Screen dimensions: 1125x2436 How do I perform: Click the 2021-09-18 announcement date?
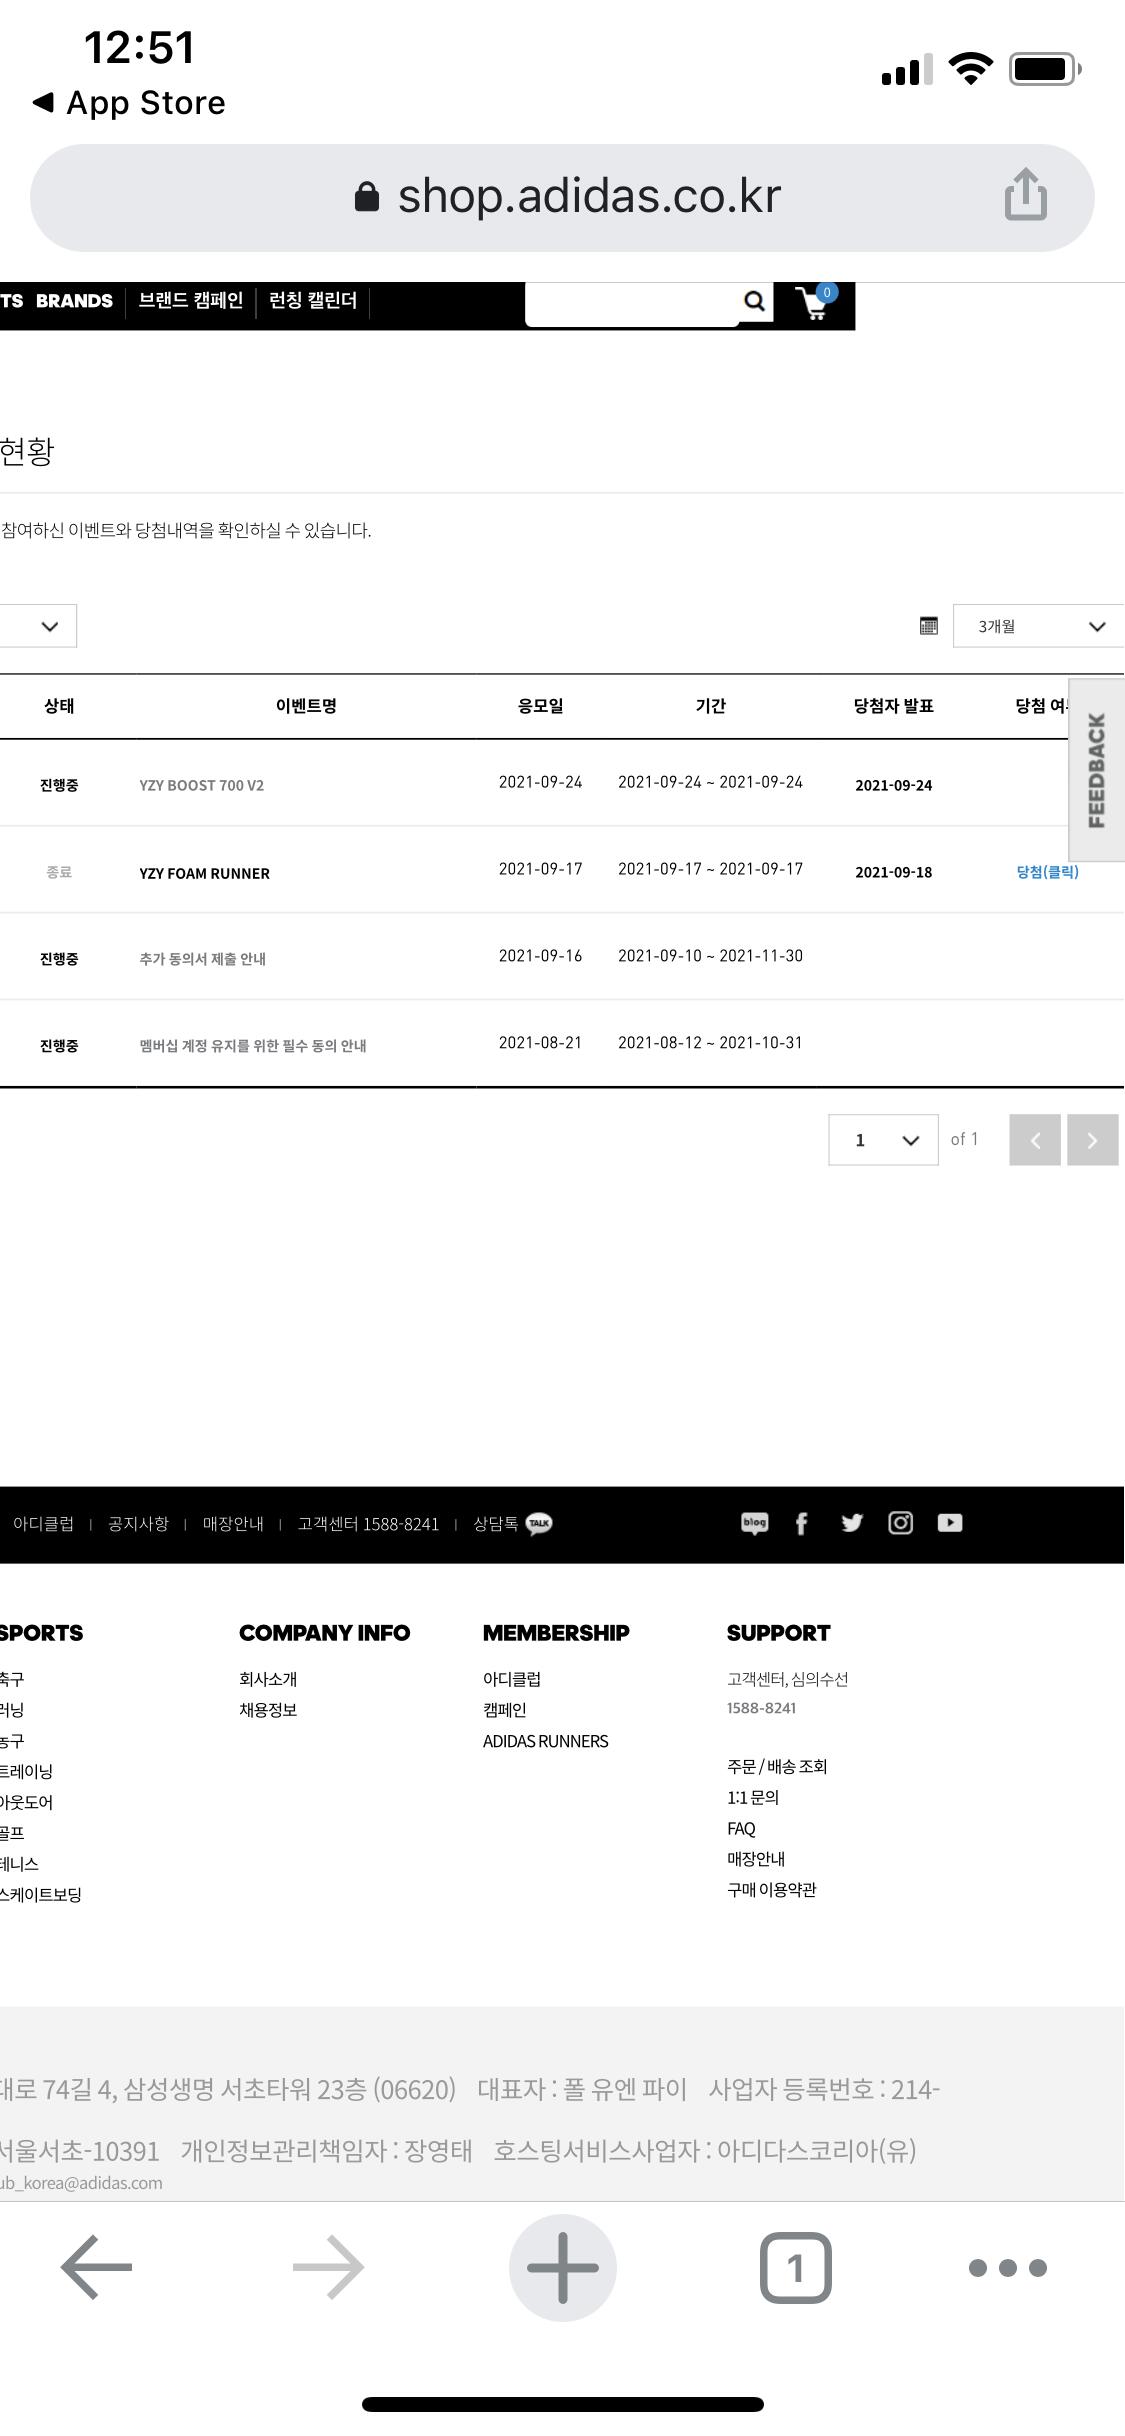coord(893,872)
